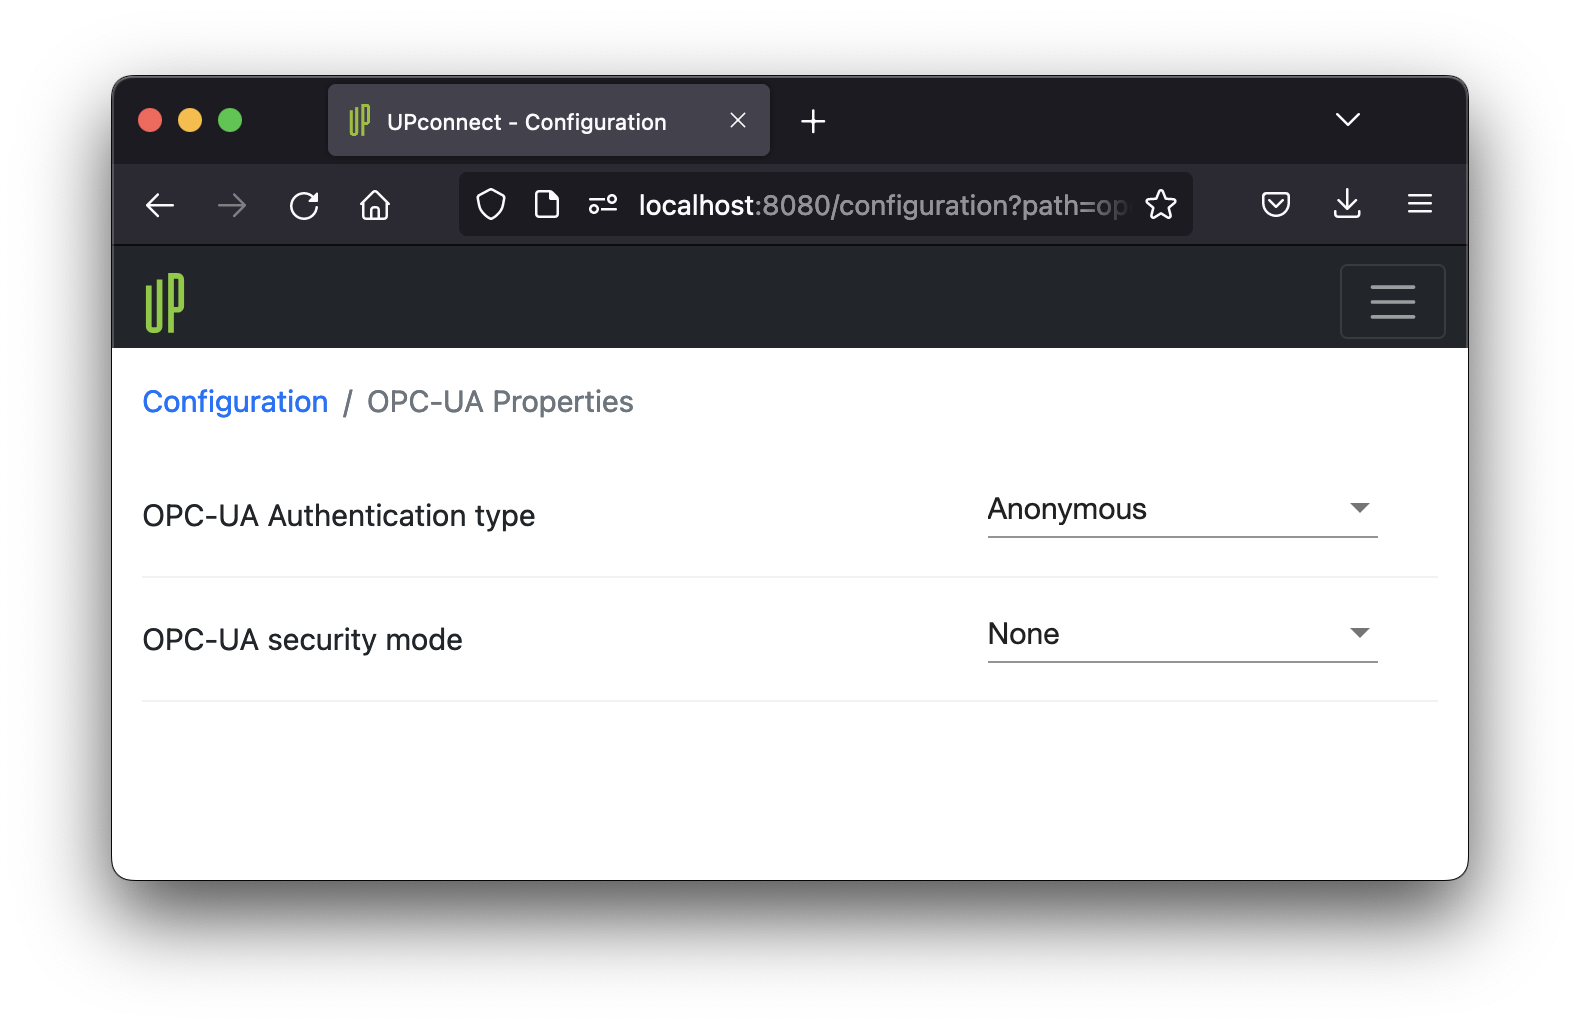Close the UPconnect - Configuration tab
The height and width of the screenshot is (1028, 1580).
(x=738, y=121)
